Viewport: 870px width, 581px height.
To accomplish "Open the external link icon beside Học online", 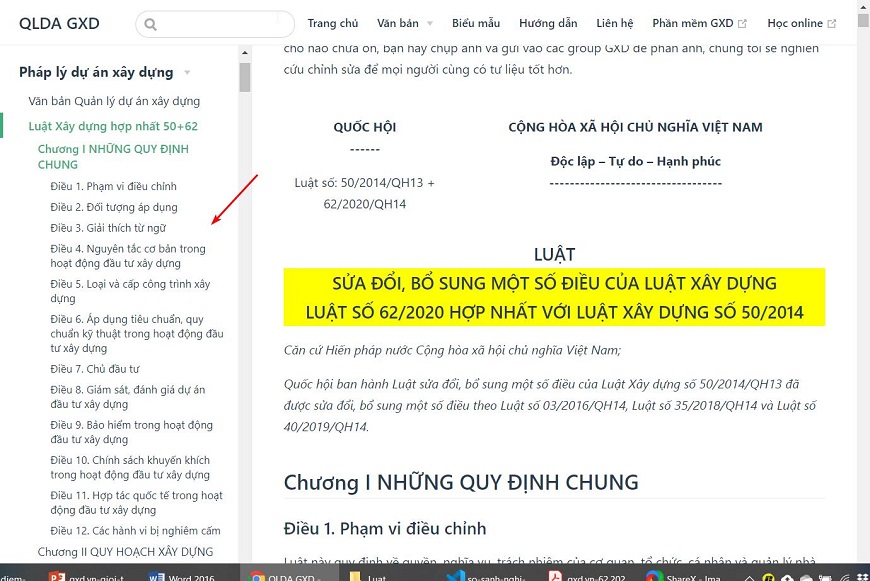I will pyautogui.click(x=830, y=21).
